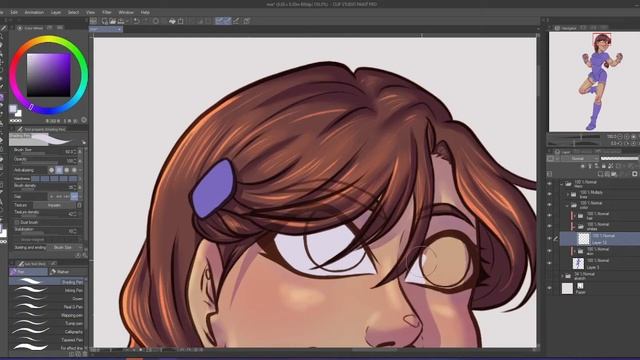This screenshot has height=360, width=640.
Task: Hide the top 100% Normal folder
Action: (x=549, y=184)
